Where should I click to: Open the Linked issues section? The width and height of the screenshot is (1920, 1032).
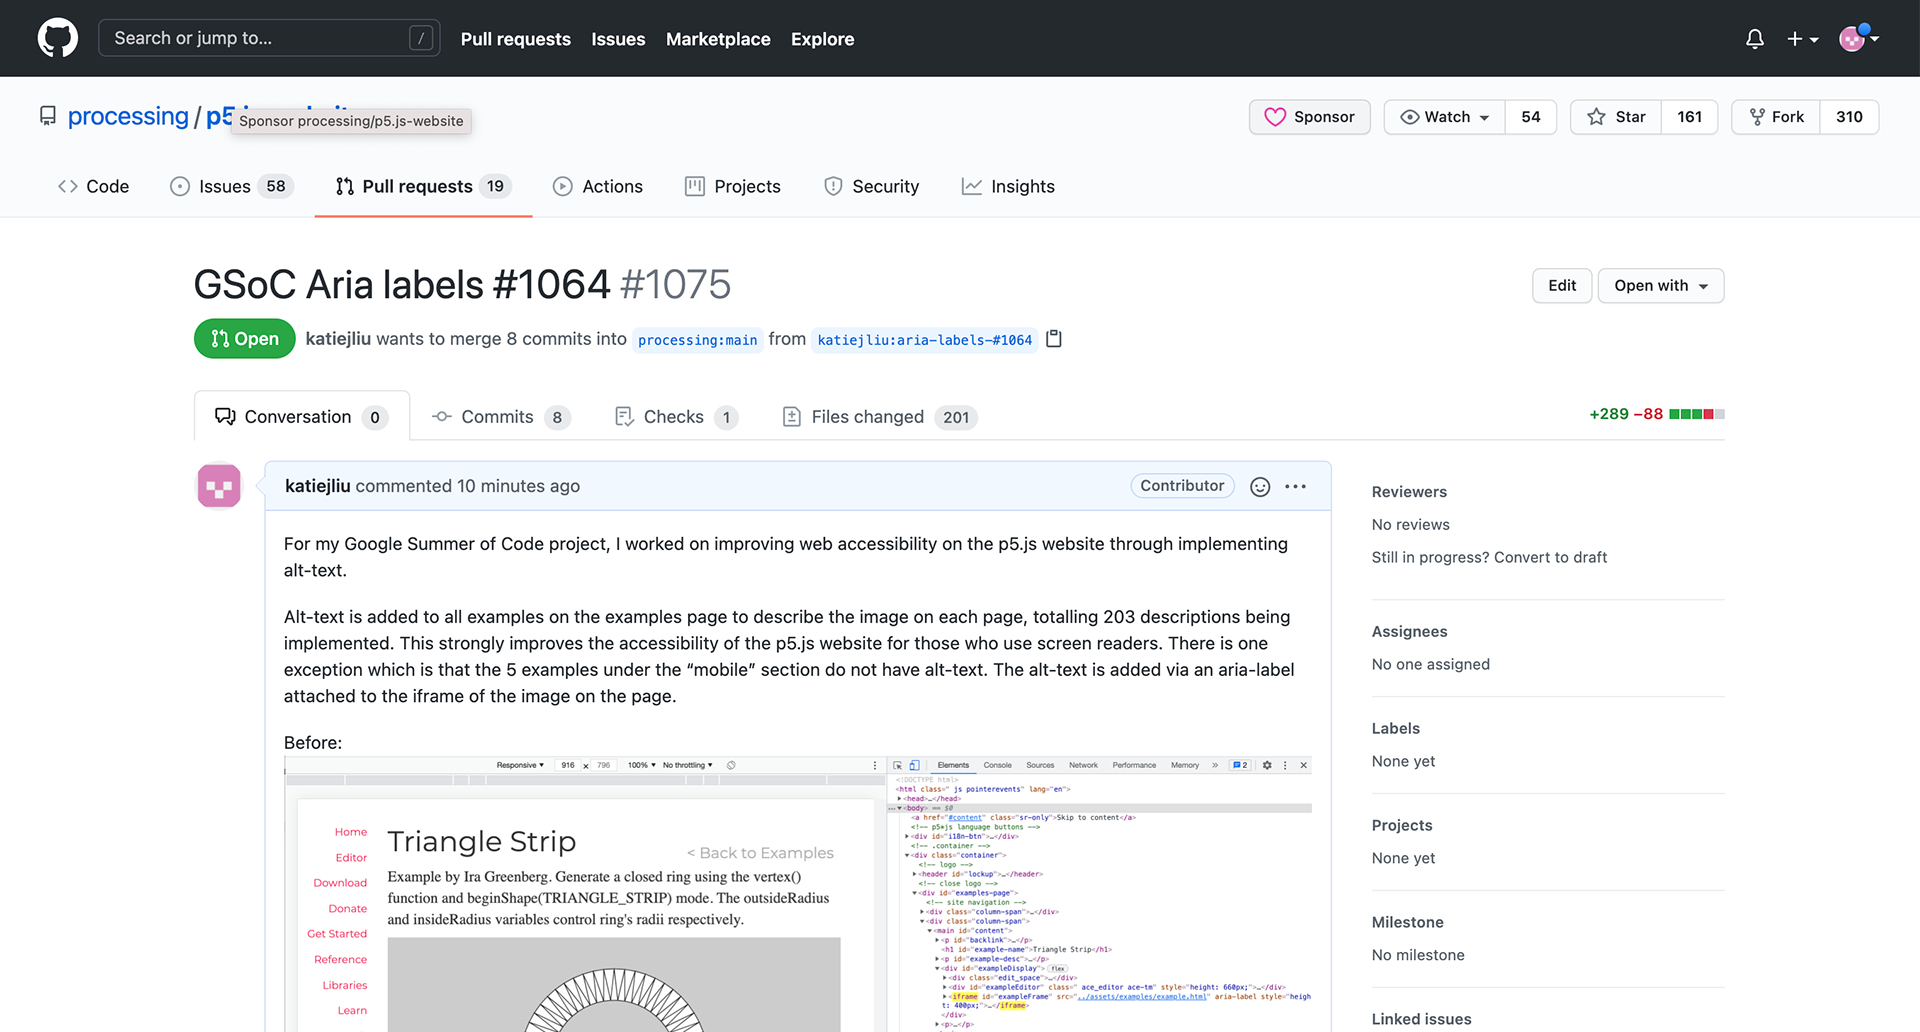(1421, 1019)
